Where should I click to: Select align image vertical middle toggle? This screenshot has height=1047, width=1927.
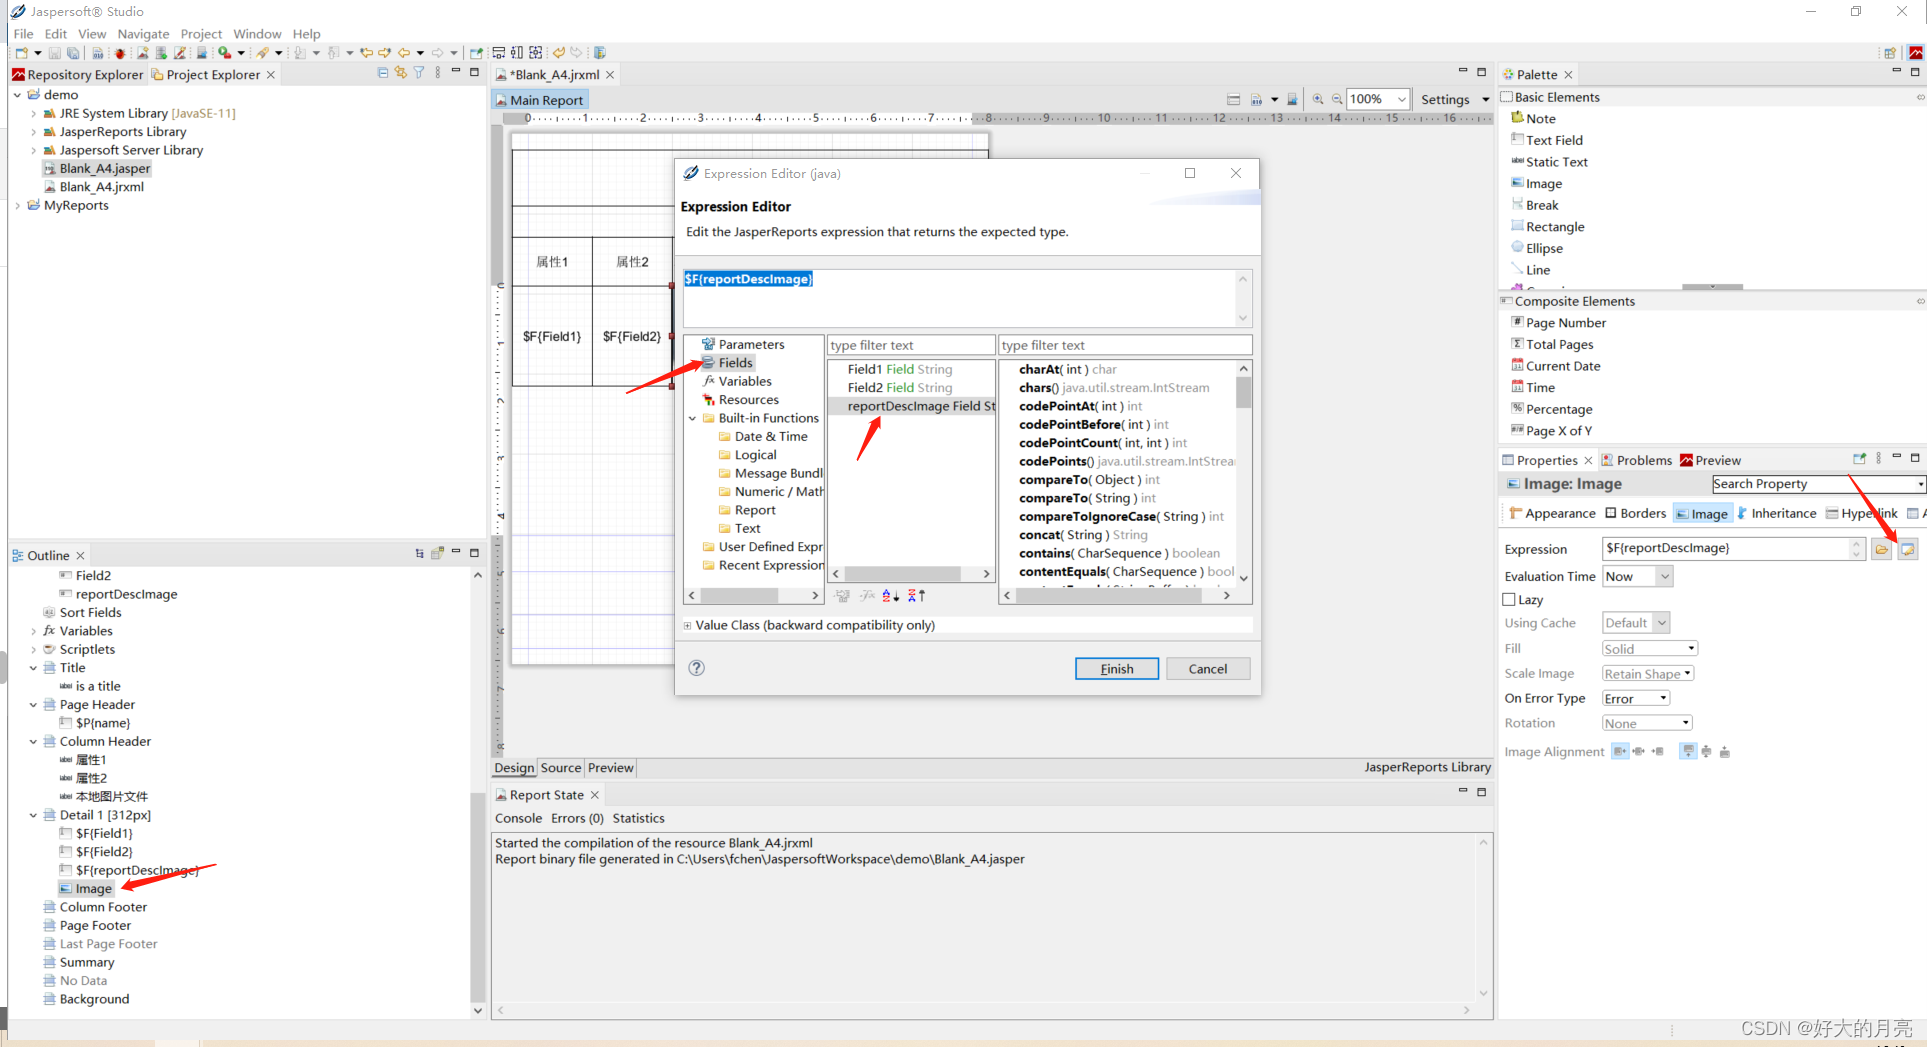point(1706,751)
